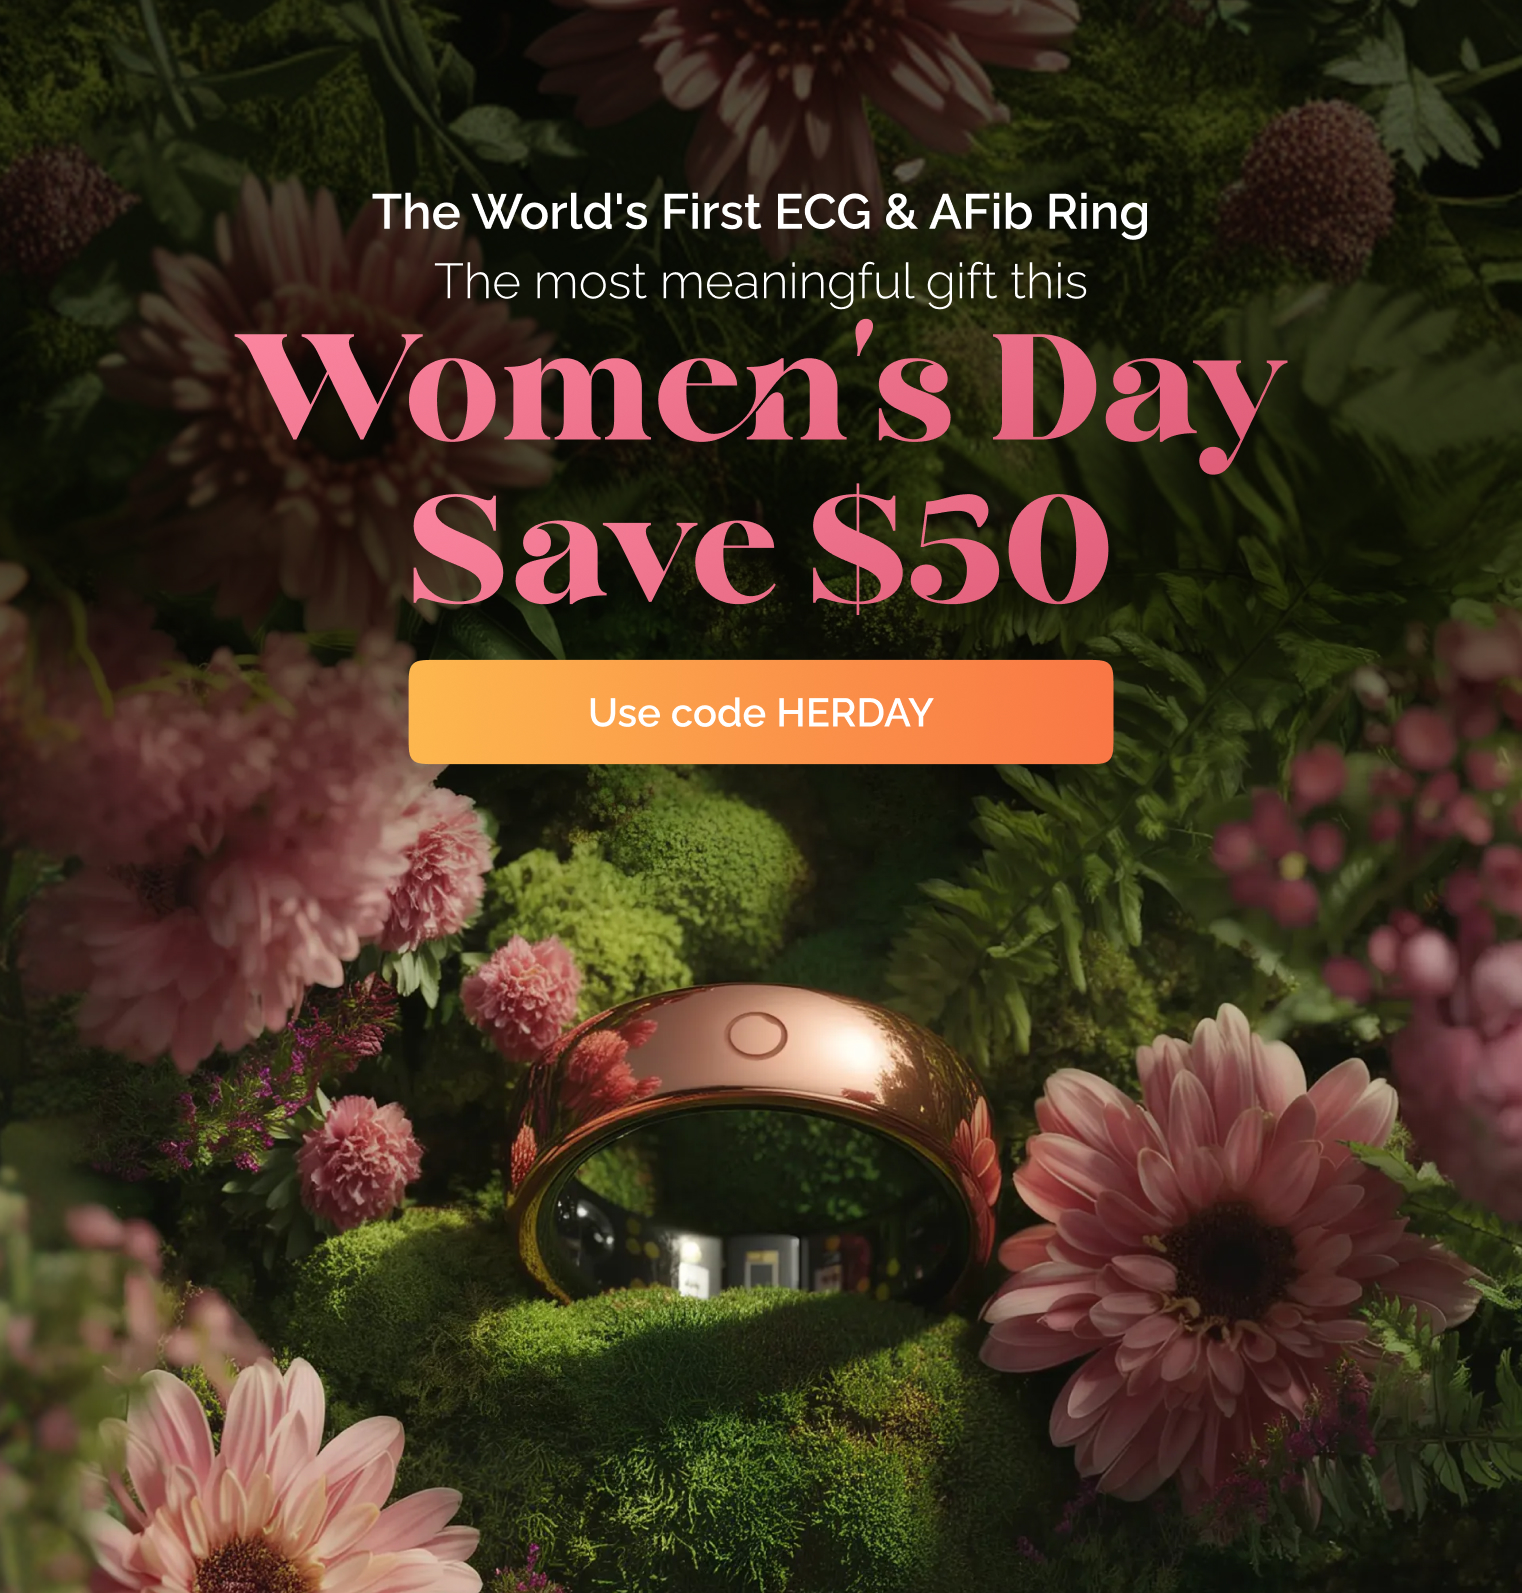Click the round brown bud at top right
1522x1593 pixels.
click(1310, 190)
